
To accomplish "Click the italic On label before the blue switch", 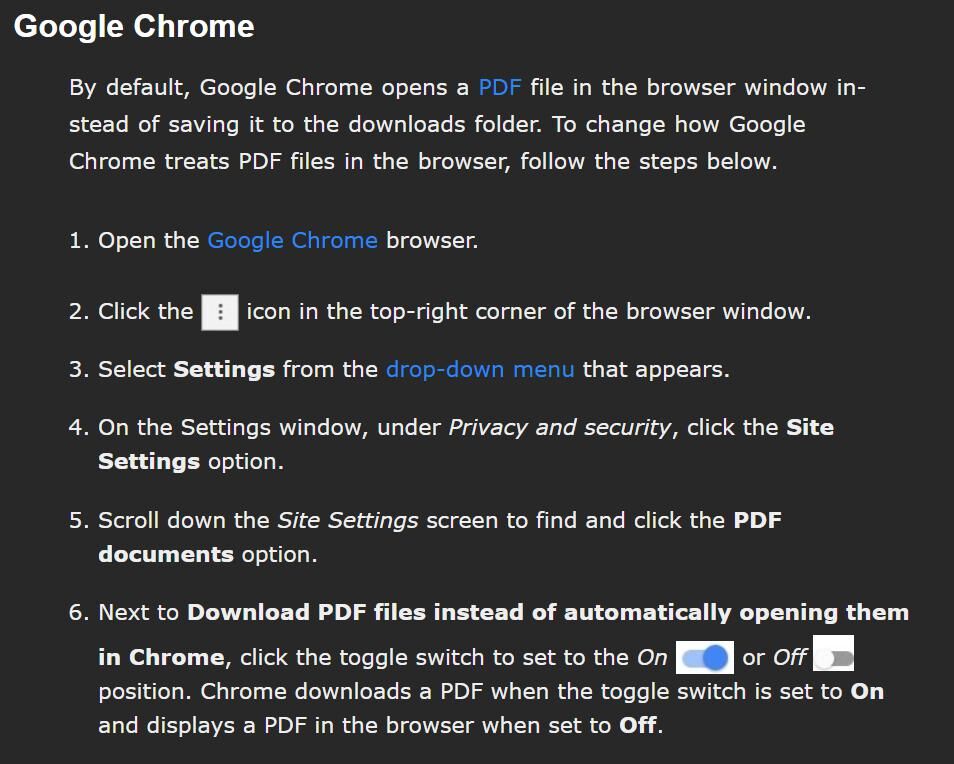I will pos(652,658).
